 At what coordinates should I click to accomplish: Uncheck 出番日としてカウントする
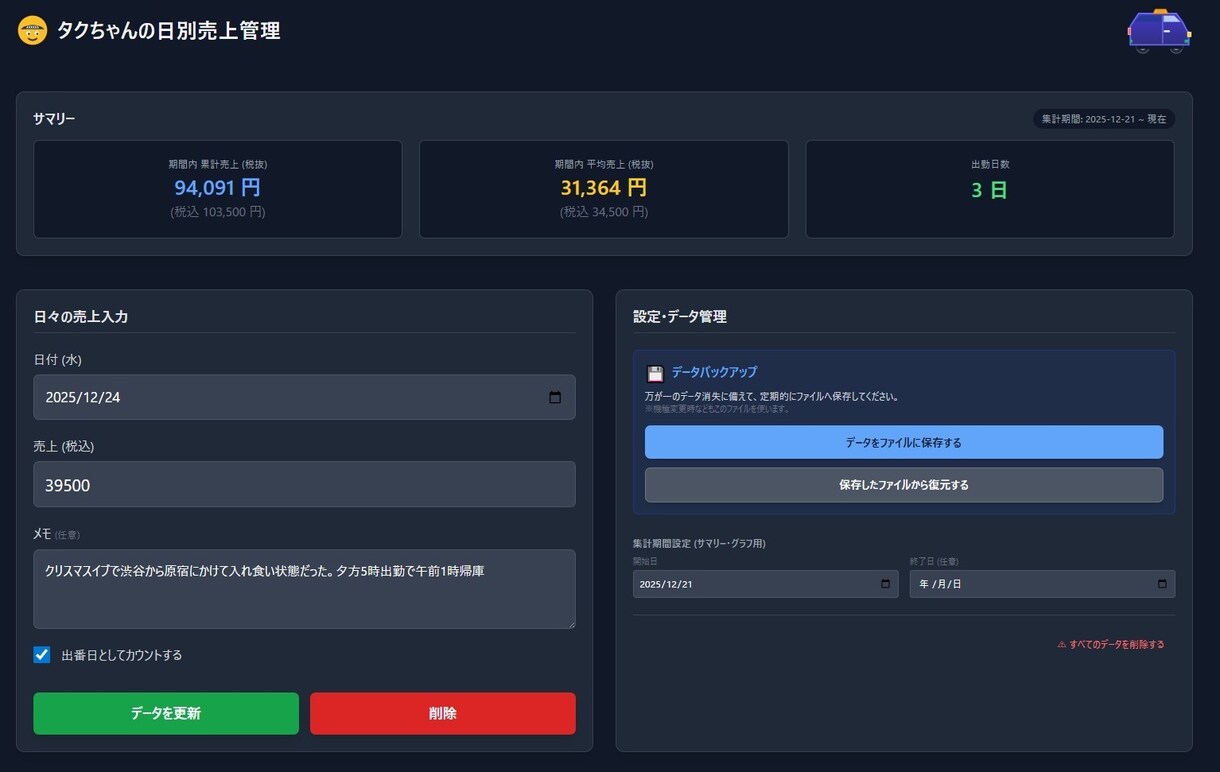[42, 654]
